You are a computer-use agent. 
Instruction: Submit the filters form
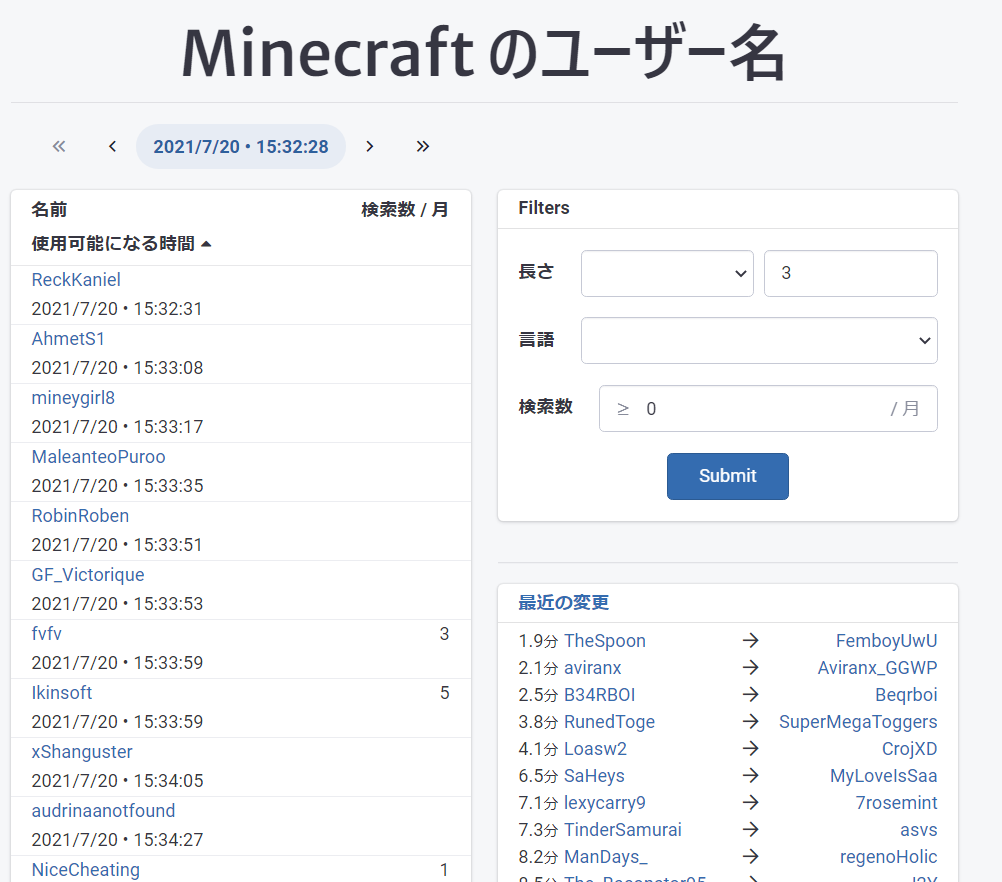(728, 476)
